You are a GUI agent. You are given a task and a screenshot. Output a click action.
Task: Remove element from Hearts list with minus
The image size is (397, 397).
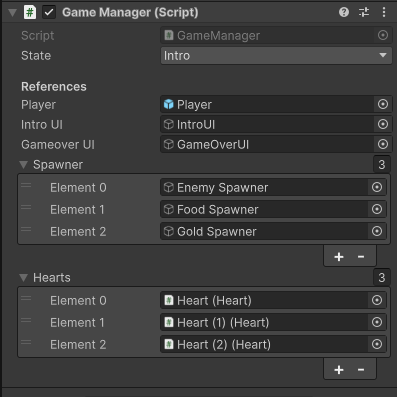coord(361,370)
